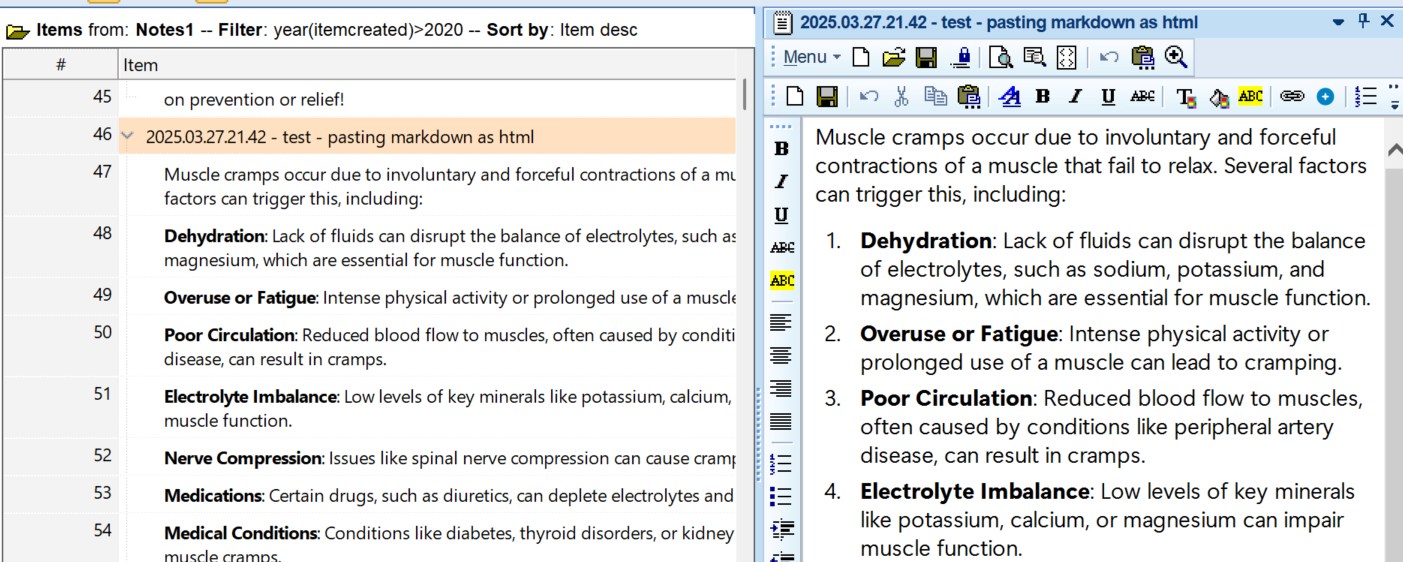The image size is (1403, 562).
Task: Open the editor pane title dropdown arrow
Action: [1338, 22]
